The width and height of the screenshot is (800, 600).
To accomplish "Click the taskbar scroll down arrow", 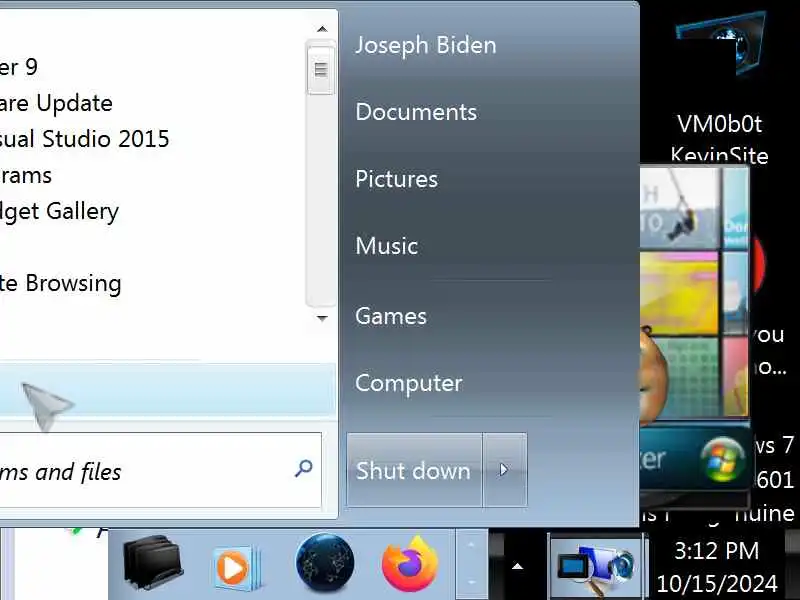I will click(471, 582).
